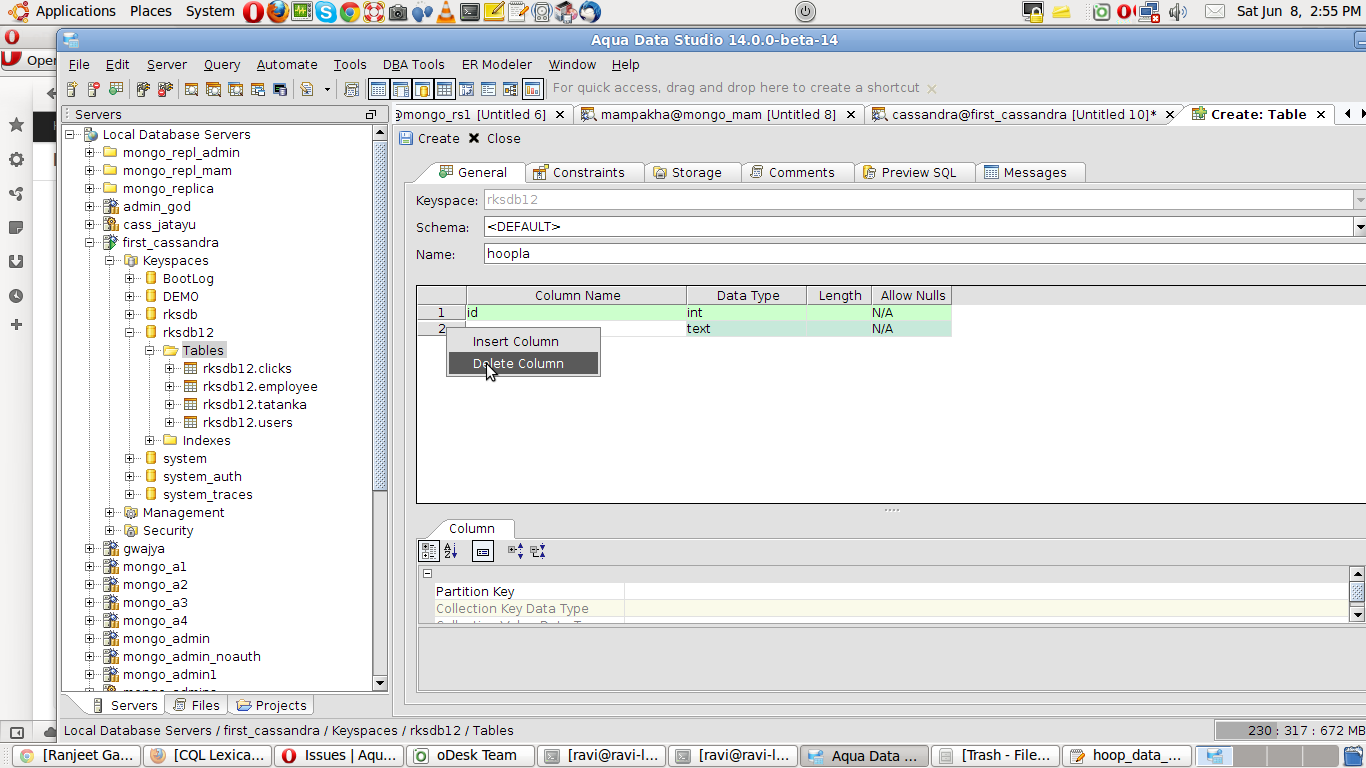
Task: Expand the system_auth keyspace
Action: (x=130, y=477)
